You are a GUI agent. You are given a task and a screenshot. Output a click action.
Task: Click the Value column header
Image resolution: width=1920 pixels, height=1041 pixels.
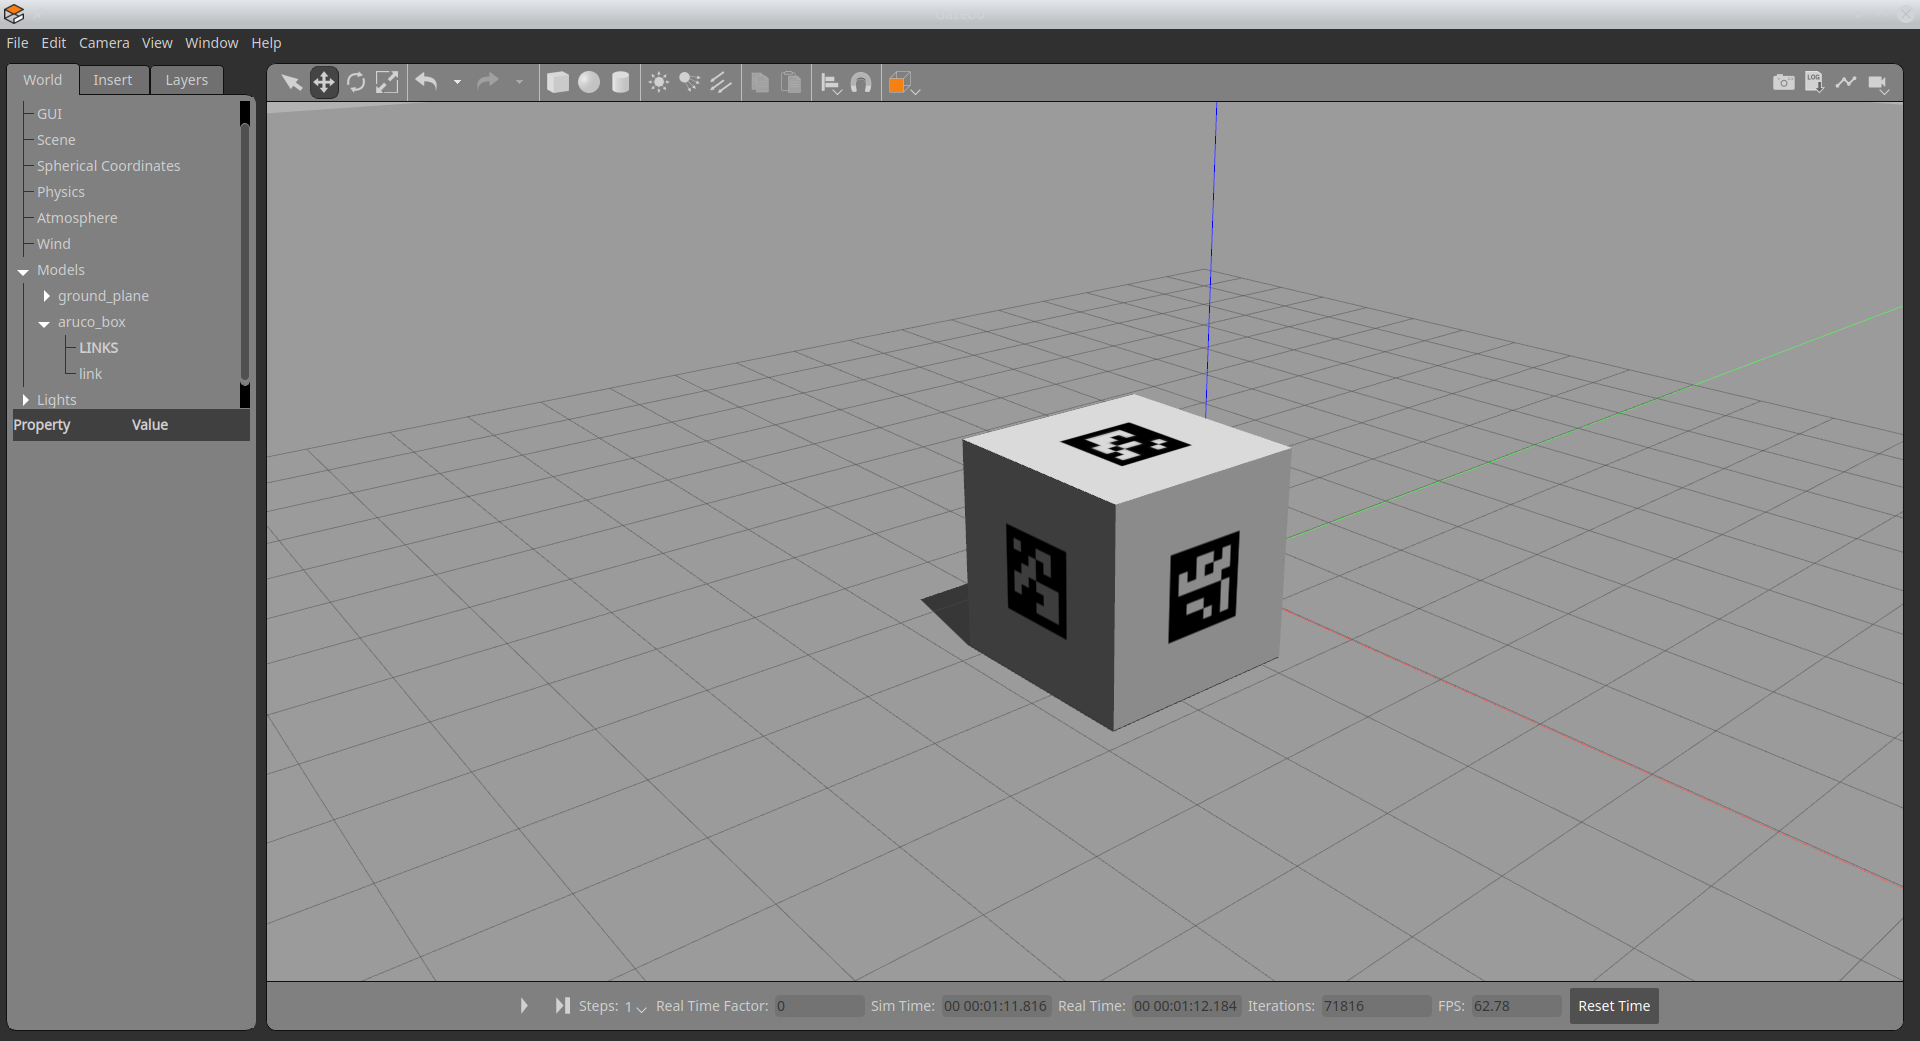150,425
